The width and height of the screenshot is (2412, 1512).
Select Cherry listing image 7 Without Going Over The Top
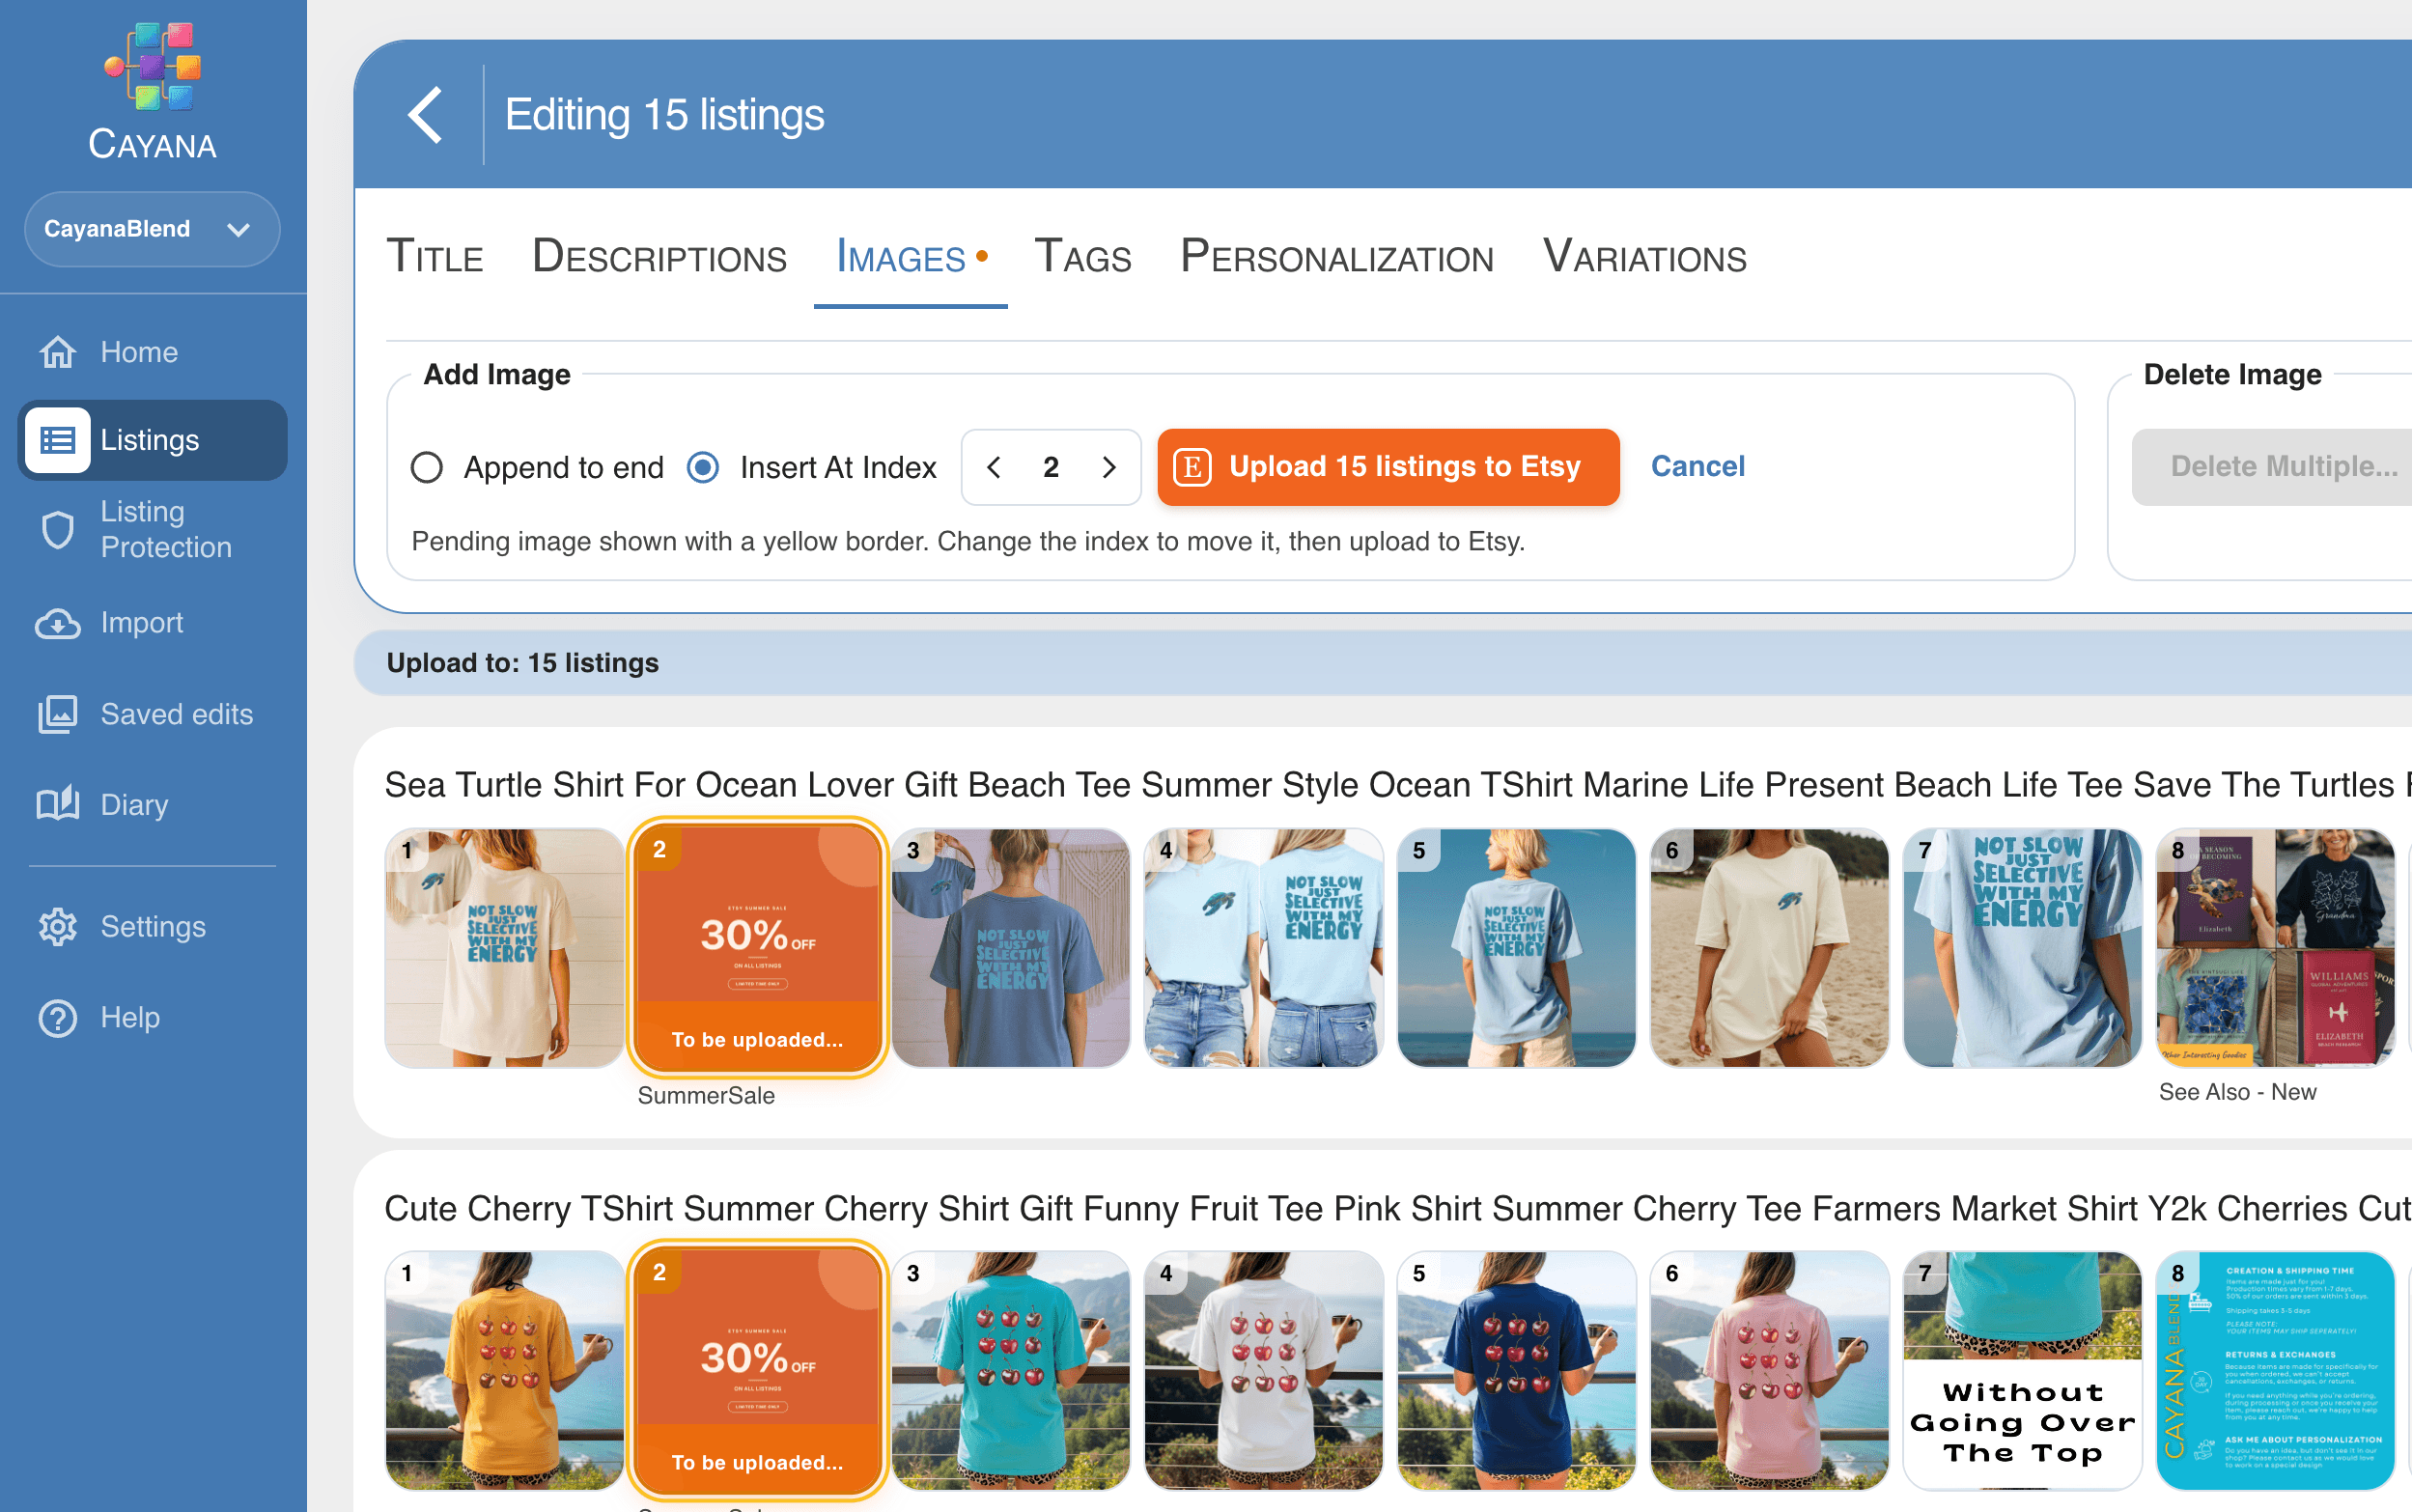click(2022, 1370)
